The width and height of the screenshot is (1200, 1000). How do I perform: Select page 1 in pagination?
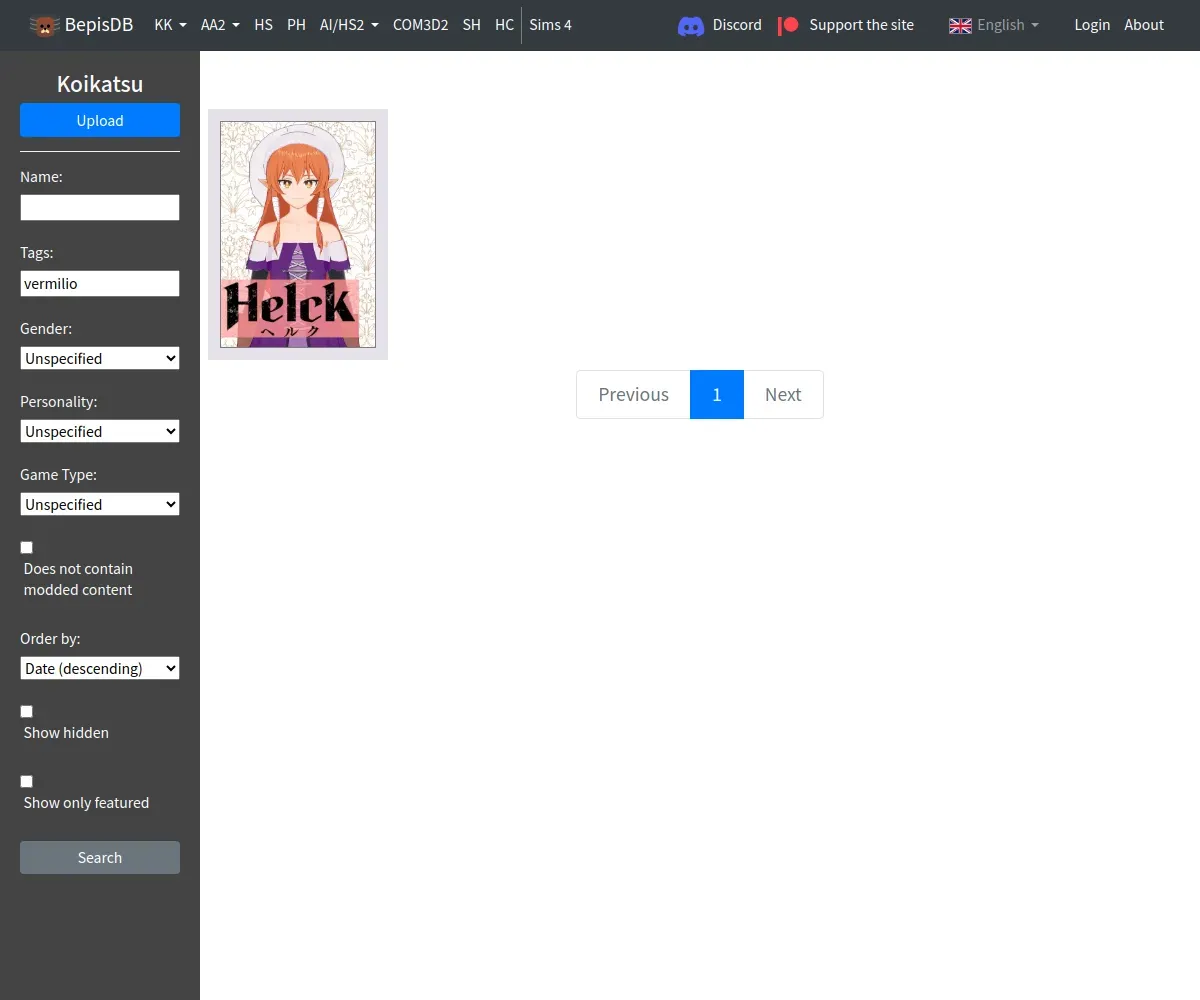(x=717, y=394)
